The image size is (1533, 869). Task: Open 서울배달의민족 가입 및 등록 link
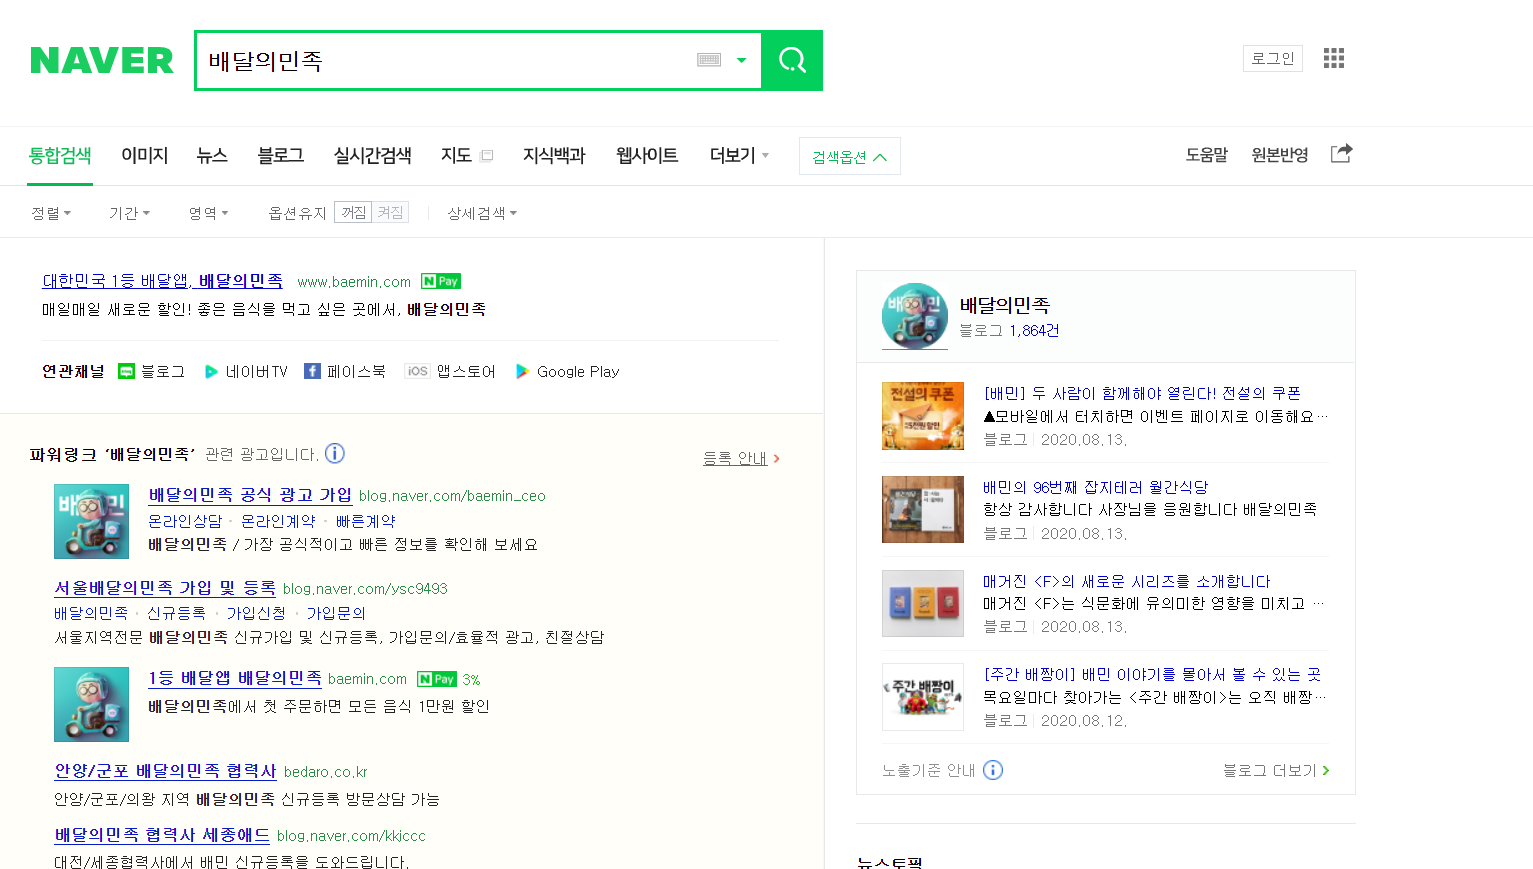[x=165, y=588]
